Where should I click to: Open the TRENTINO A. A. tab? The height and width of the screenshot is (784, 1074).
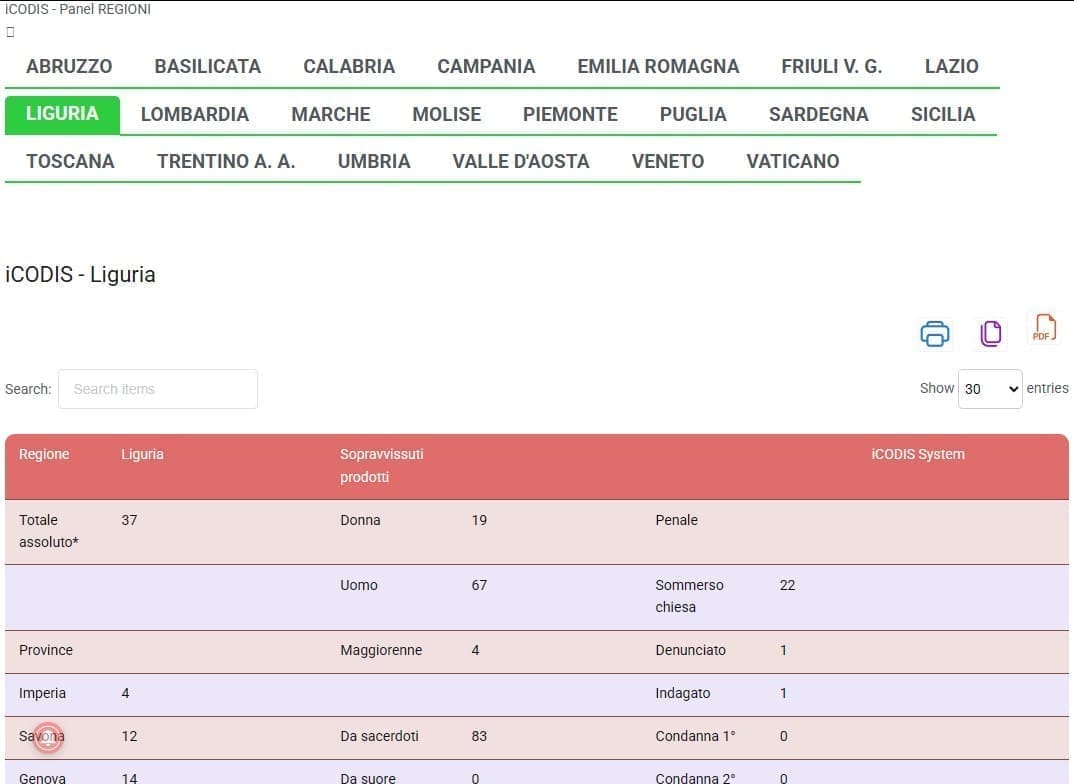[x=226, y=162]
